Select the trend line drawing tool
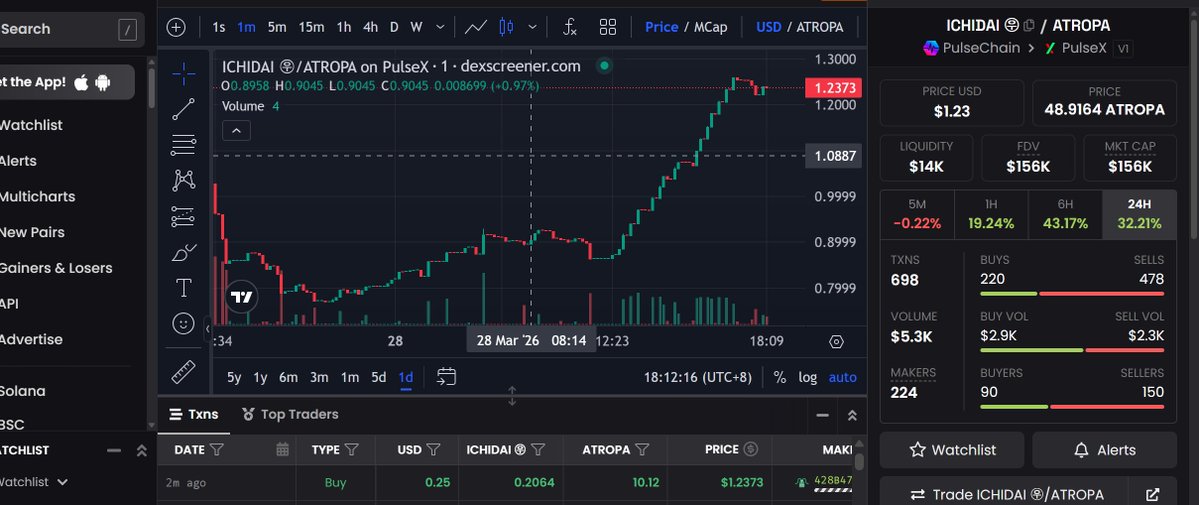This screenshot has width=1199, height=505. pyautogui.click(x=184, y=109)
